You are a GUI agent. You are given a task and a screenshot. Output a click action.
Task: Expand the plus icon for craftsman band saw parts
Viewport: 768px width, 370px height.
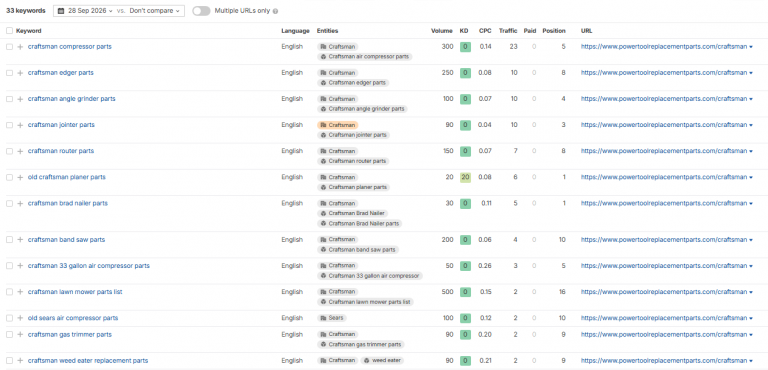20,240
